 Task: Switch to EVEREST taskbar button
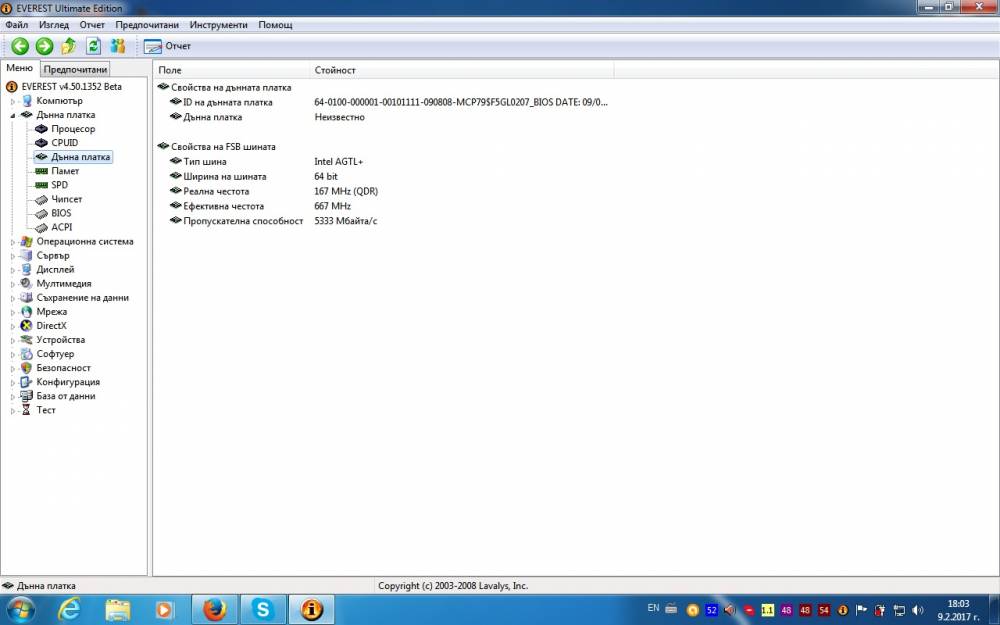312,610
